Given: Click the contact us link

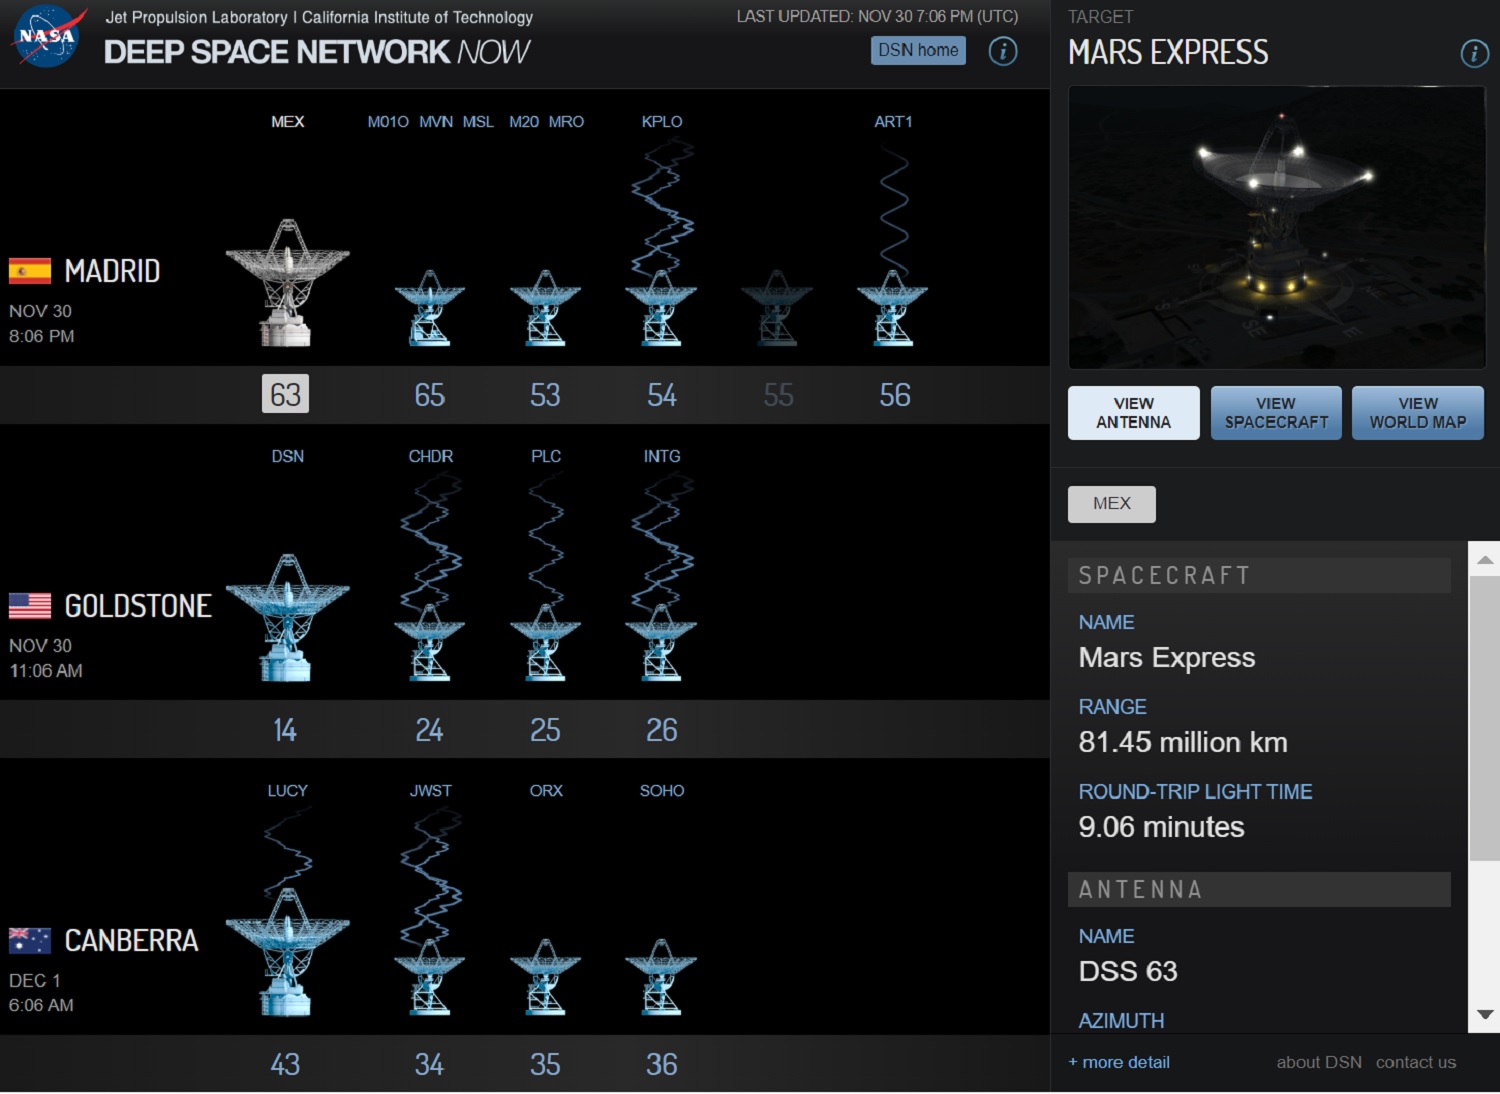Looking at the screenshot, I should click(1415, 1062).
